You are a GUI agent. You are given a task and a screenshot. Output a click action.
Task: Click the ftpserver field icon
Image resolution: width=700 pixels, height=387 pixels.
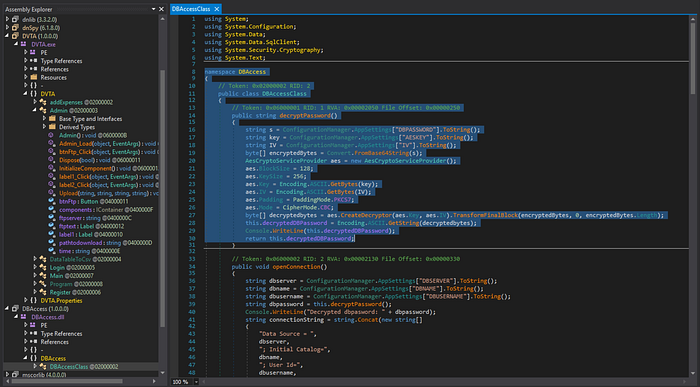tap(51, 218)
